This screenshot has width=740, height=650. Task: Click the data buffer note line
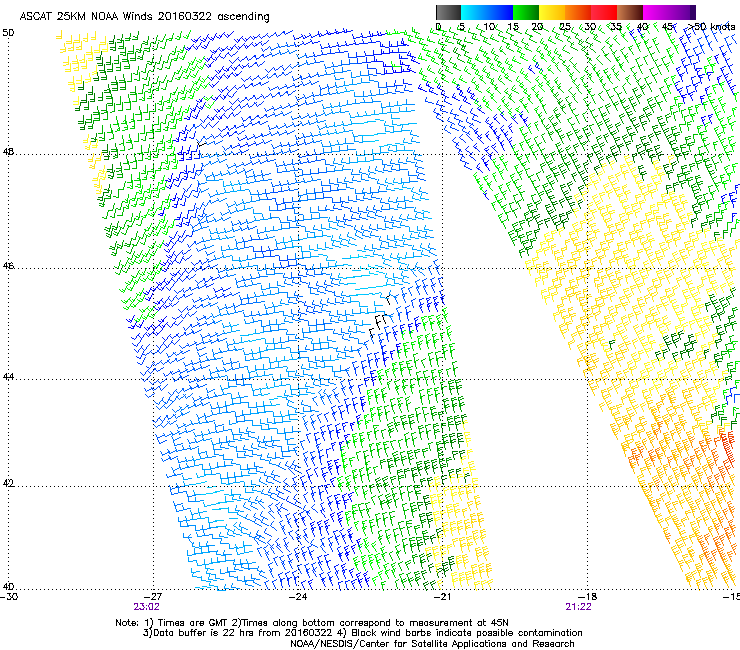pyautogui.click(x=362, y=633)
